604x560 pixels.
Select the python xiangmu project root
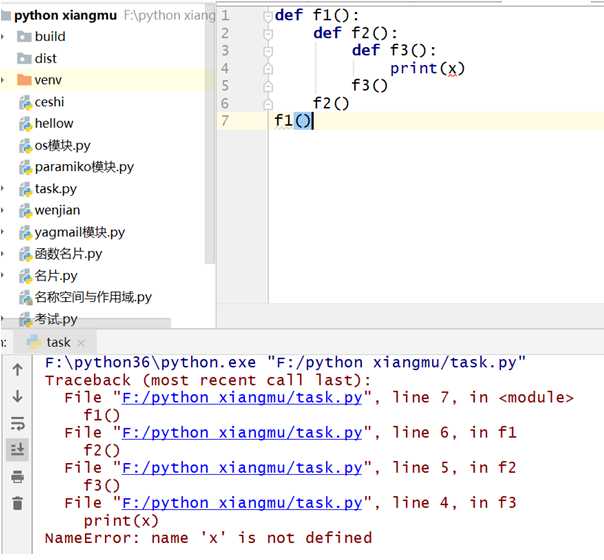[65, 15]
